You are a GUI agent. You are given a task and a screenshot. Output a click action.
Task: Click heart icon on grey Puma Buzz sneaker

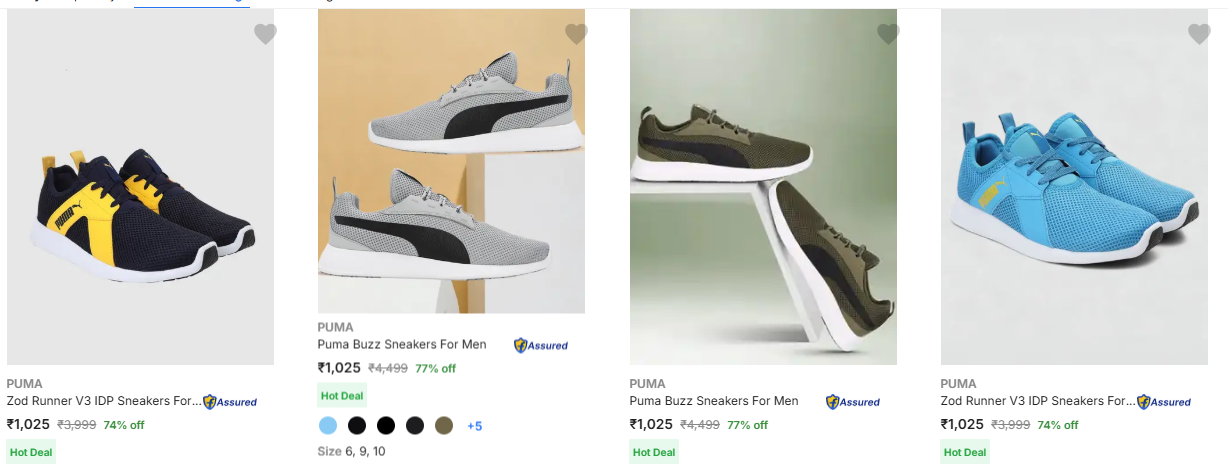(576, 35)
